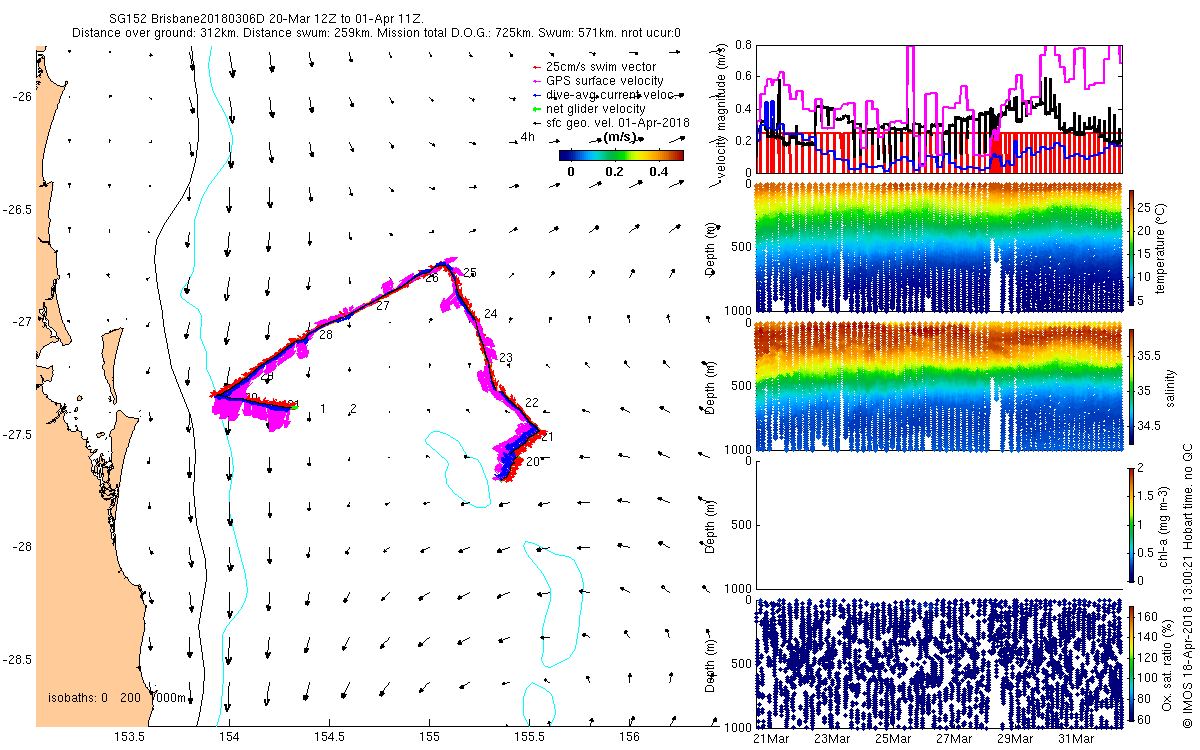Click the day marker '28' on the glider track
This screenshot has height=750, width=1200.
[325, 335]
